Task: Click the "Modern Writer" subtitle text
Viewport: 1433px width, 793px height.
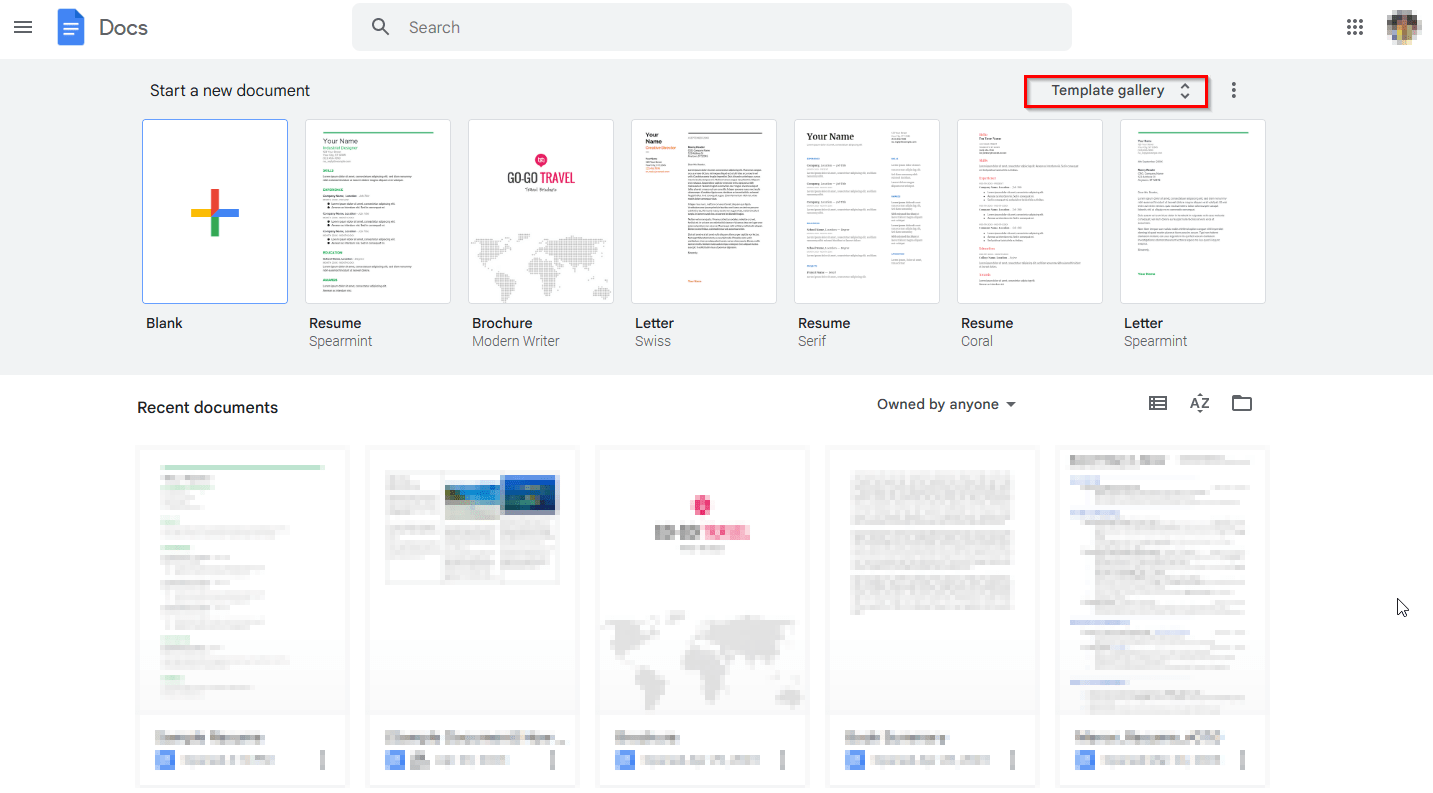Action: (x=516, y=341)
